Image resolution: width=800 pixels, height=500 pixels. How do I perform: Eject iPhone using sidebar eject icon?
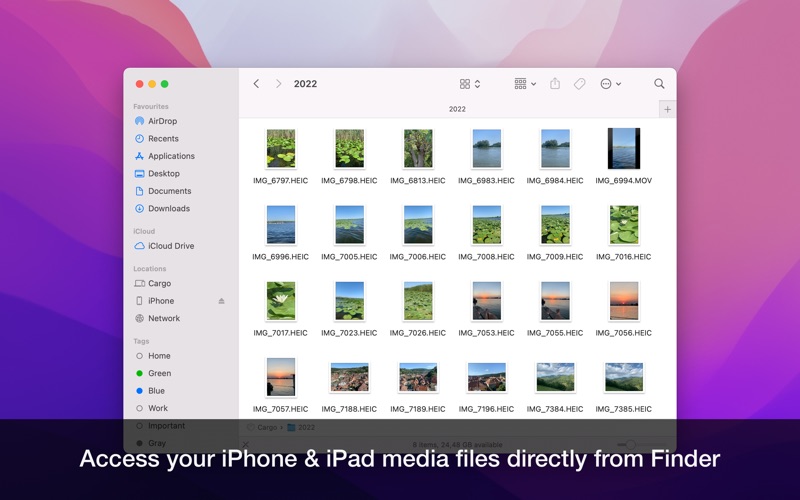click(222, 301)
